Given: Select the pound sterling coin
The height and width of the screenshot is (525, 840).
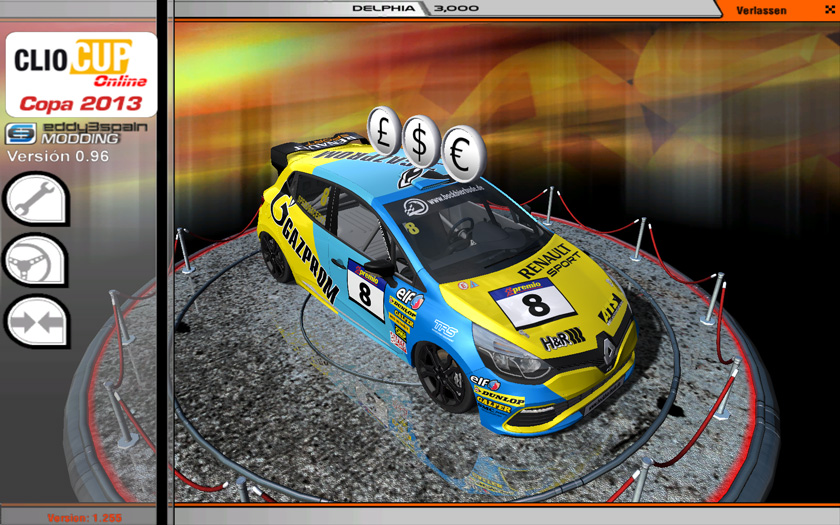Looking at the screenshot, I should click(x=384, y=128).
